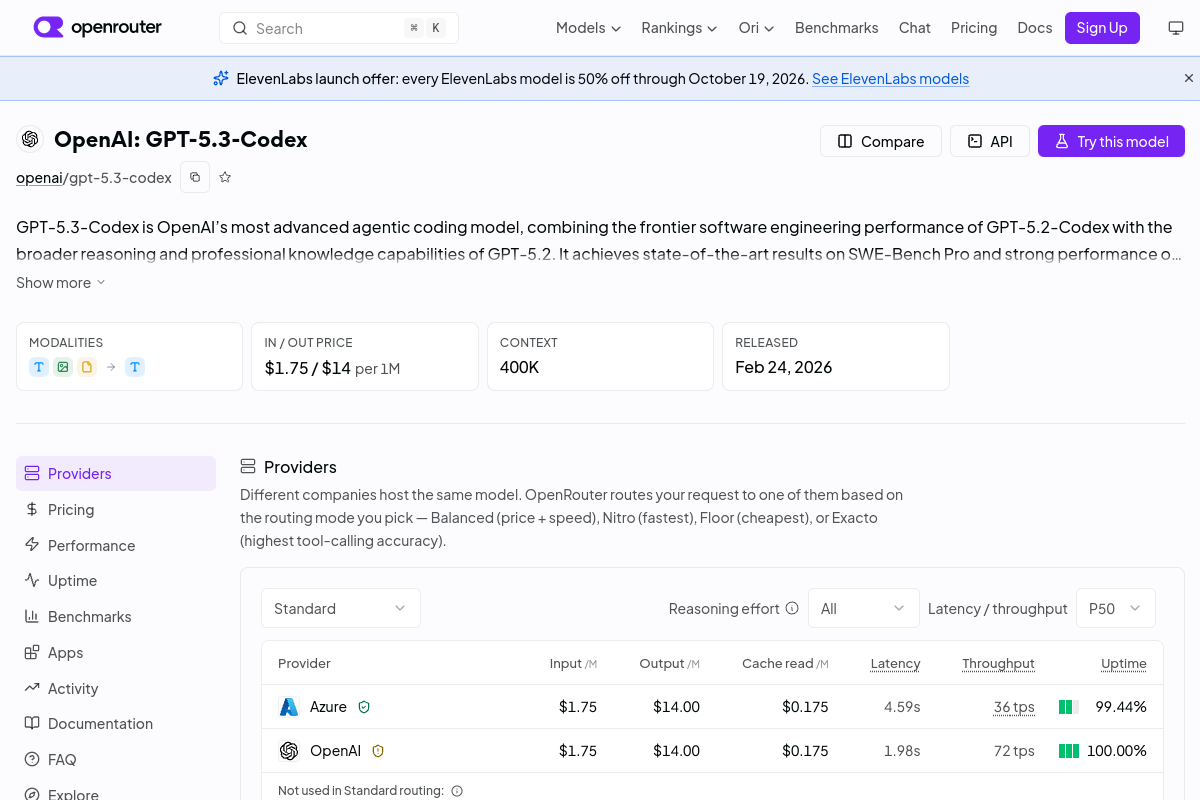
Task: Click the green shield icon next to Azure
Action: pyautogui.click(x=364, y=707)
